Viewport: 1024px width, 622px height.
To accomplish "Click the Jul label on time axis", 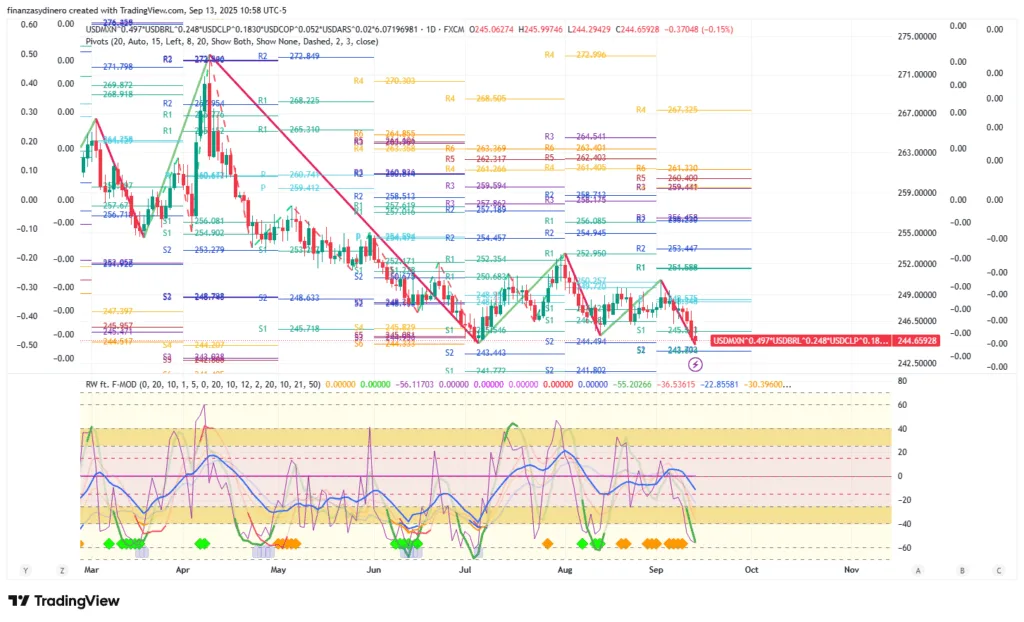I will 465,570.
